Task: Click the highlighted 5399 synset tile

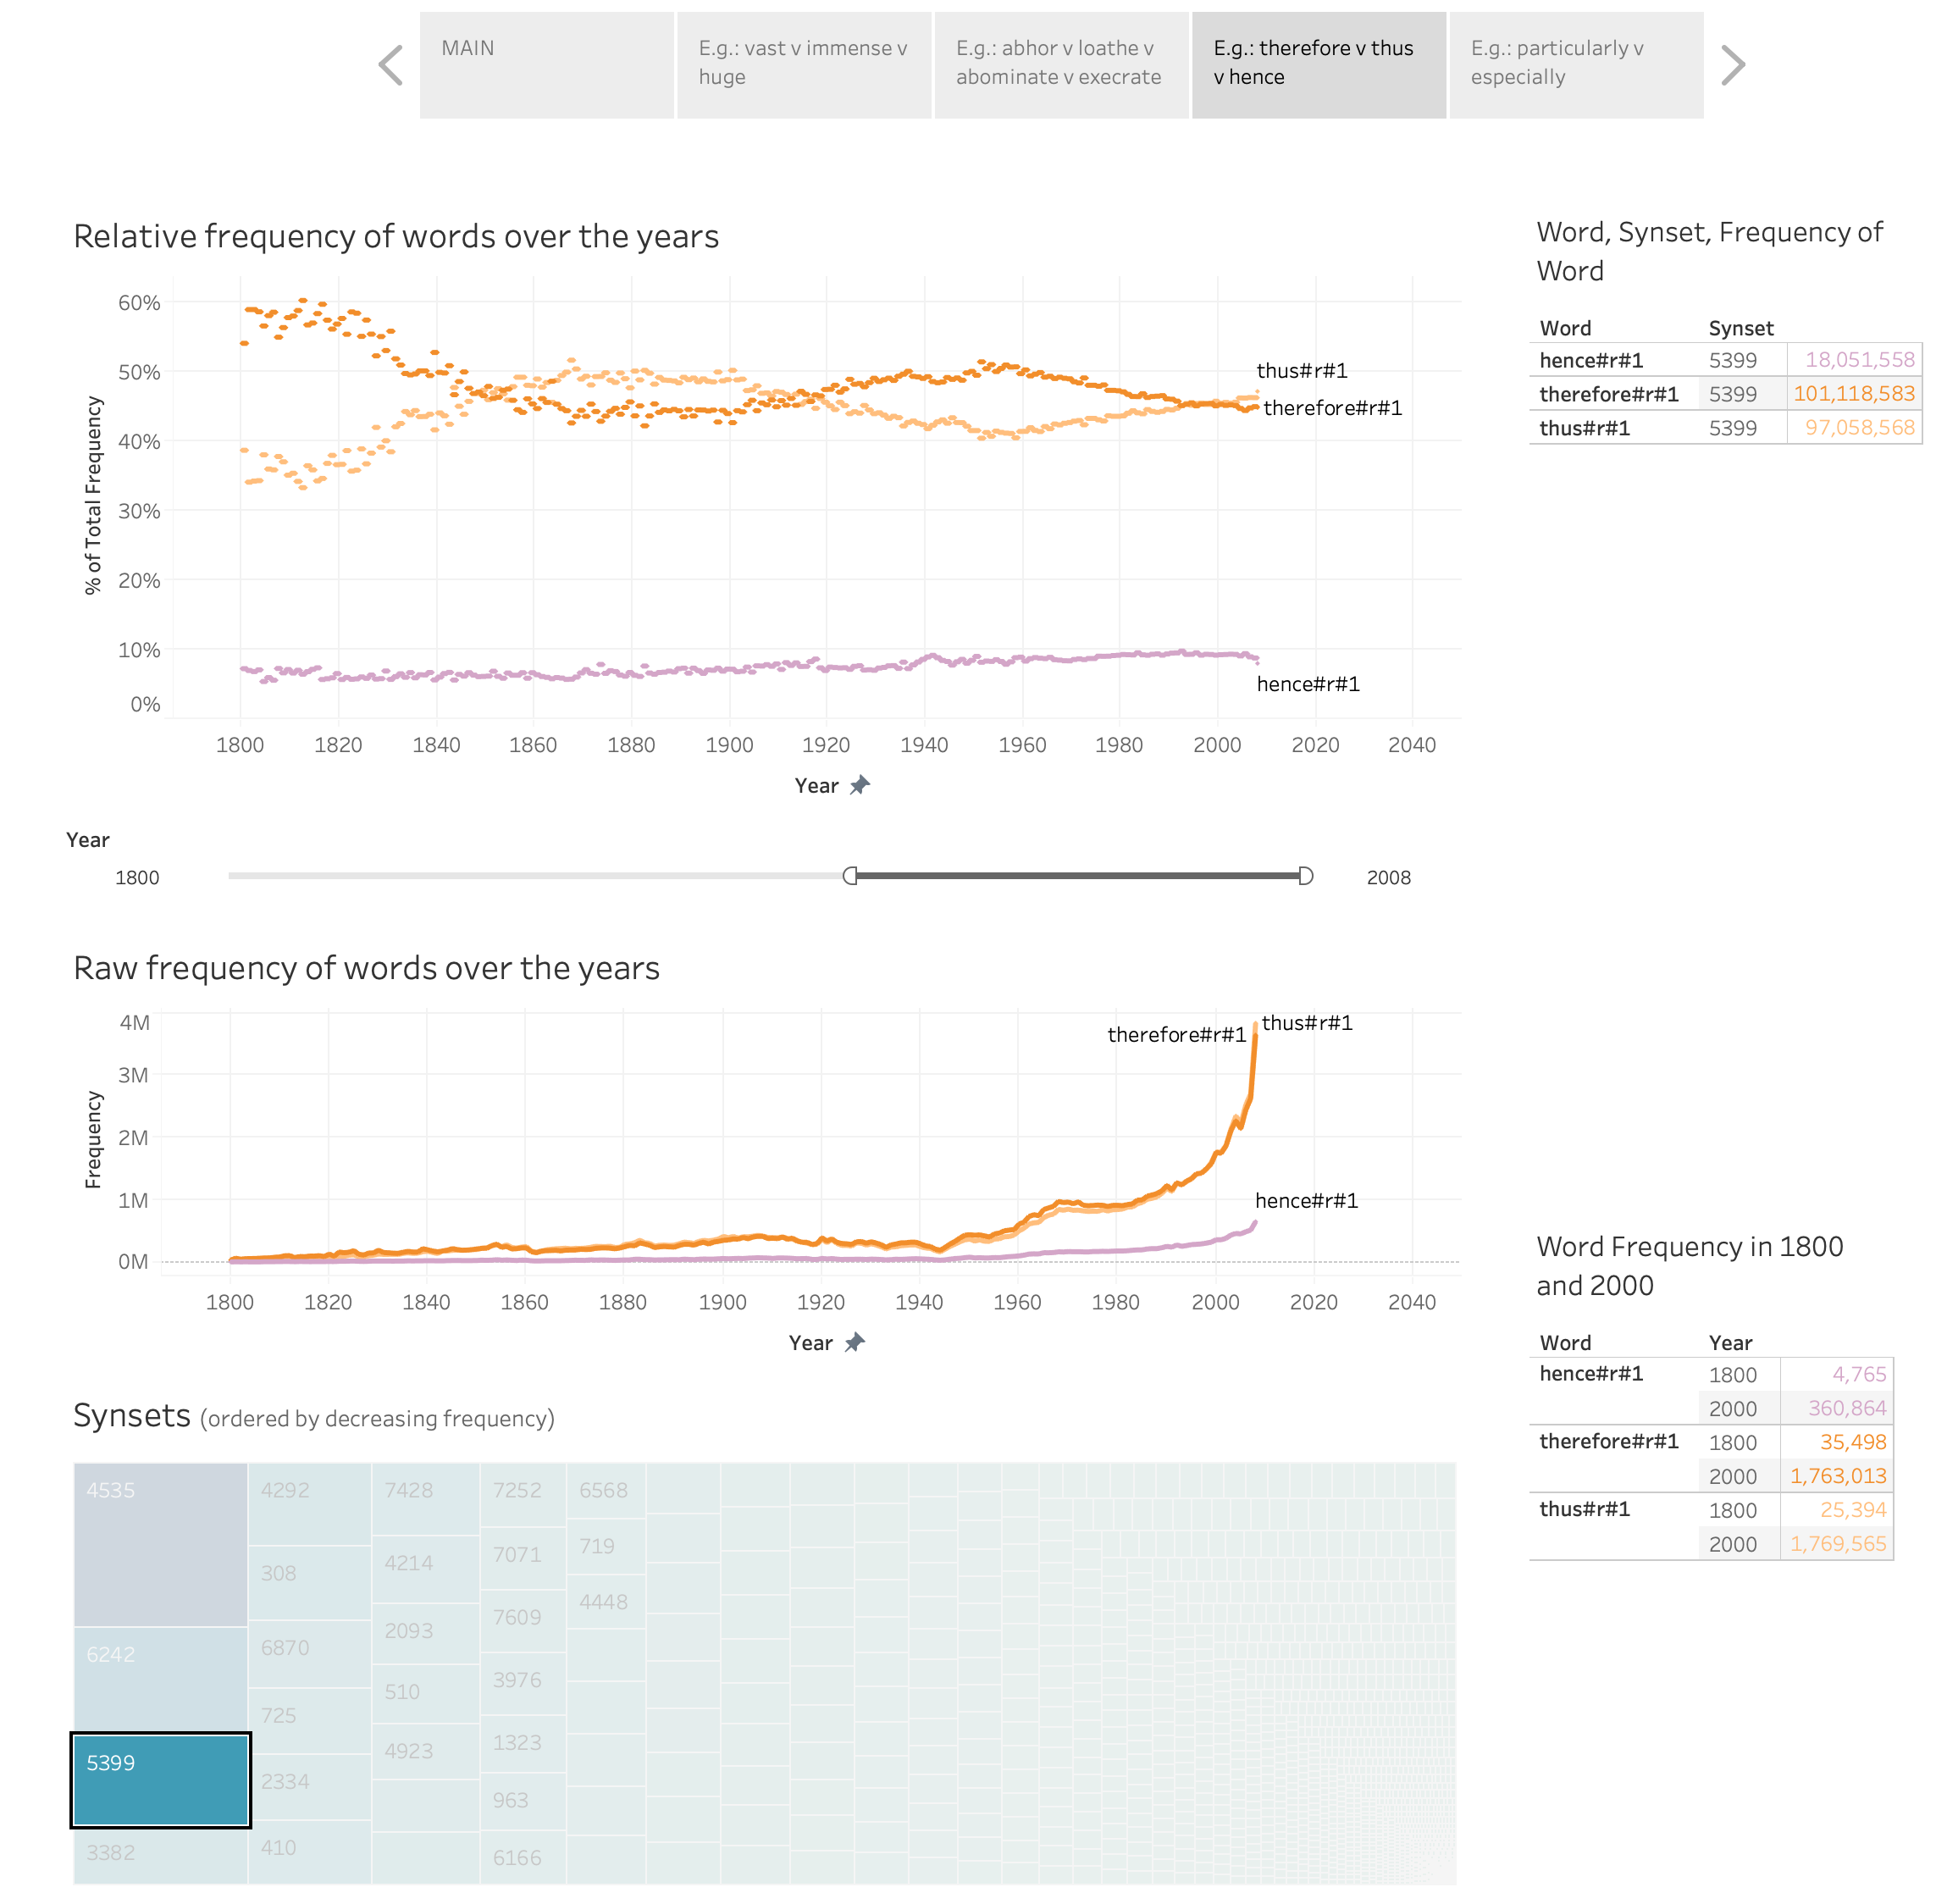Action: click(x=160, y=1780)
